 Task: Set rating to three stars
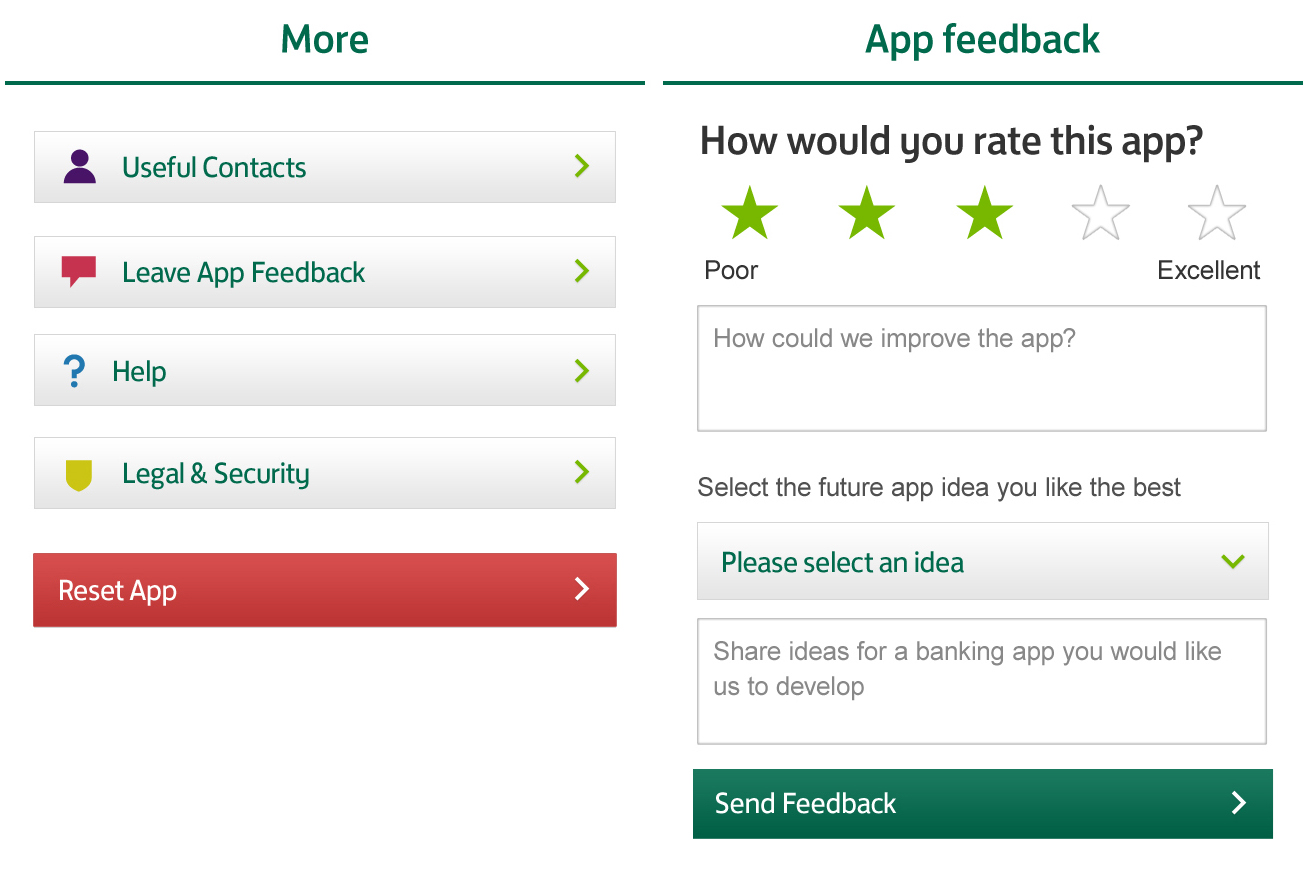[984, 214]
